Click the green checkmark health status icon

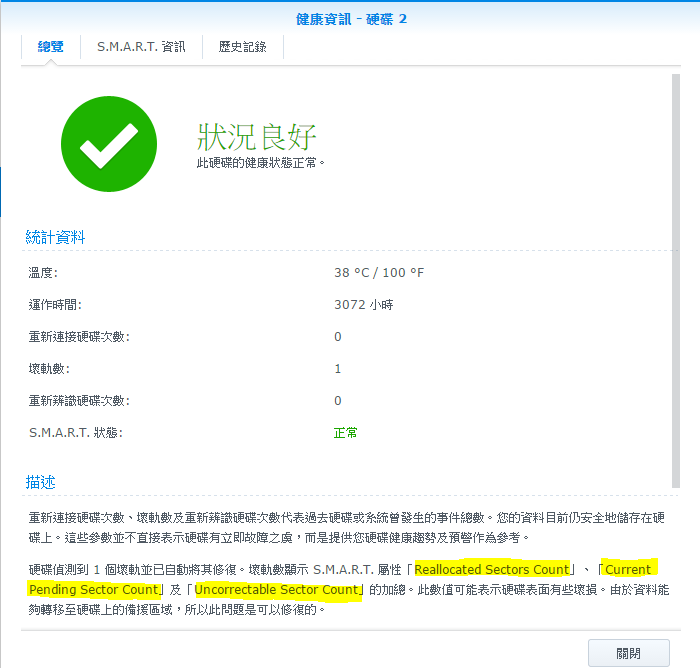pos(109,144)
